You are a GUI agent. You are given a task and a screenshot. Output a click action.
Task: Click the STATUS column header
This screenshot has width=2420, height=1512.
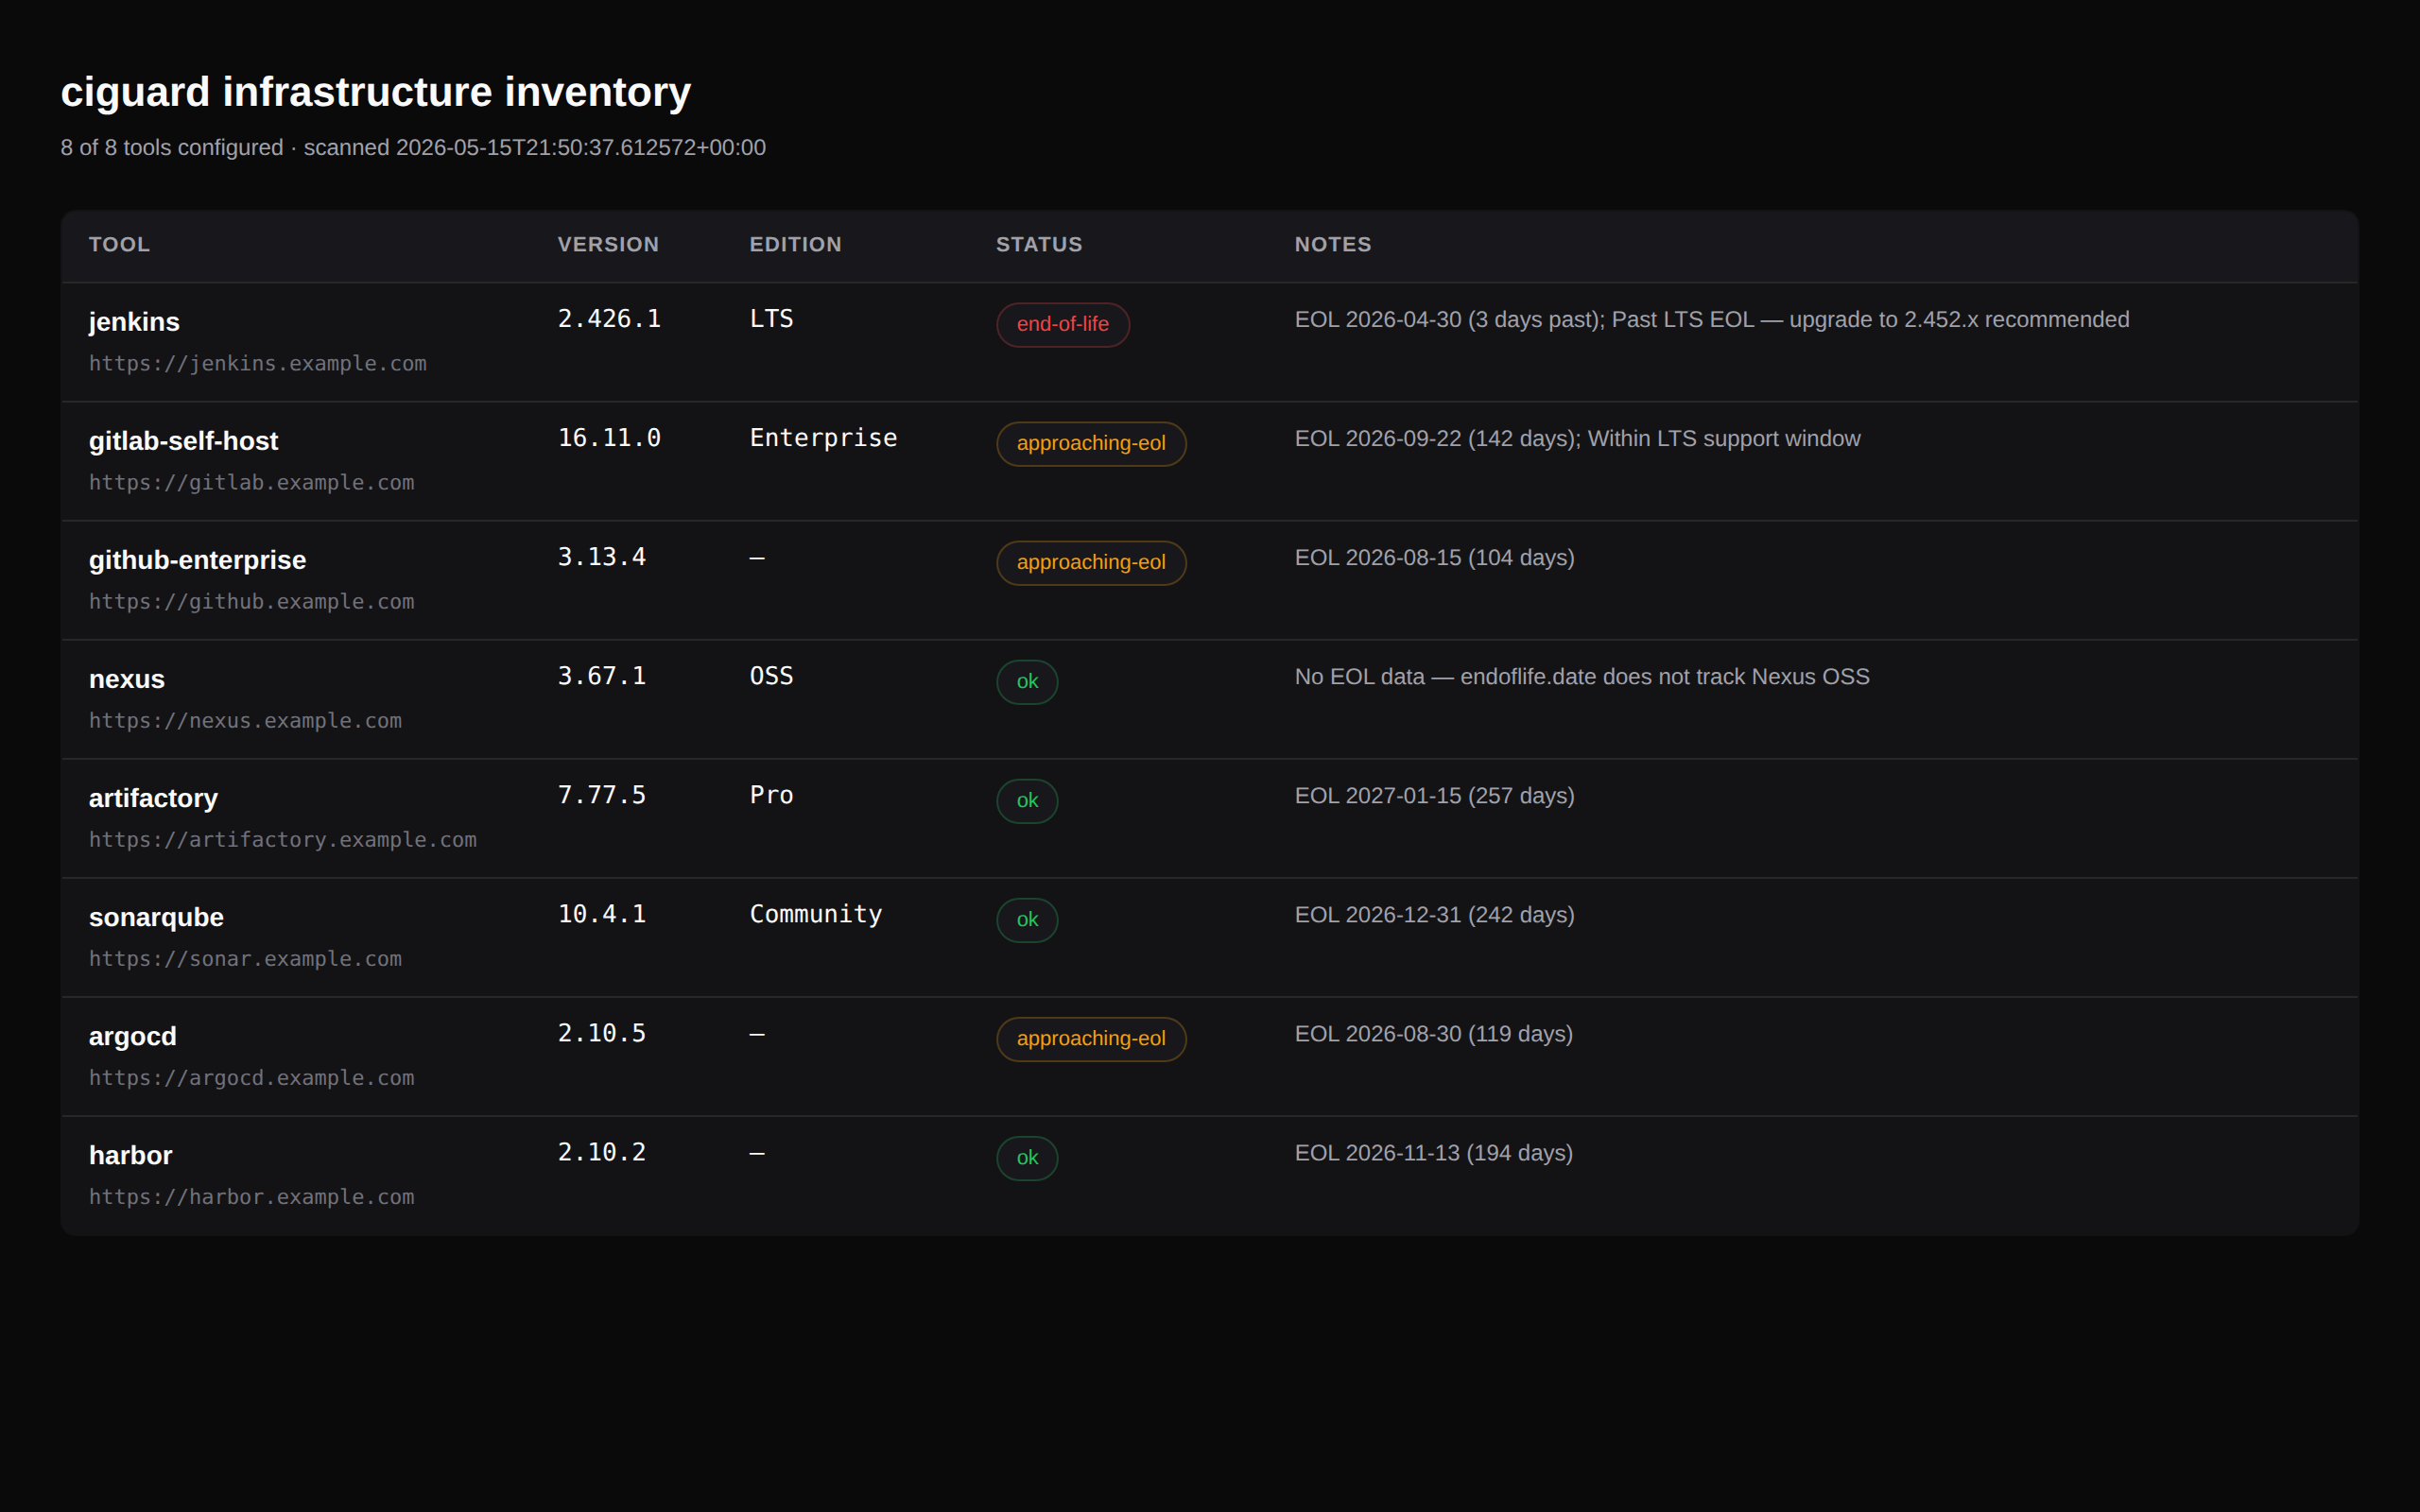point(1039,244)
